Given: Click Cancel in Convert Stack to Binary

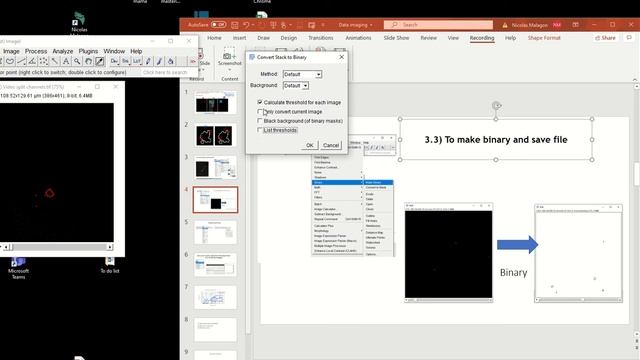Looking at the screenshot, I should (331, 145).
